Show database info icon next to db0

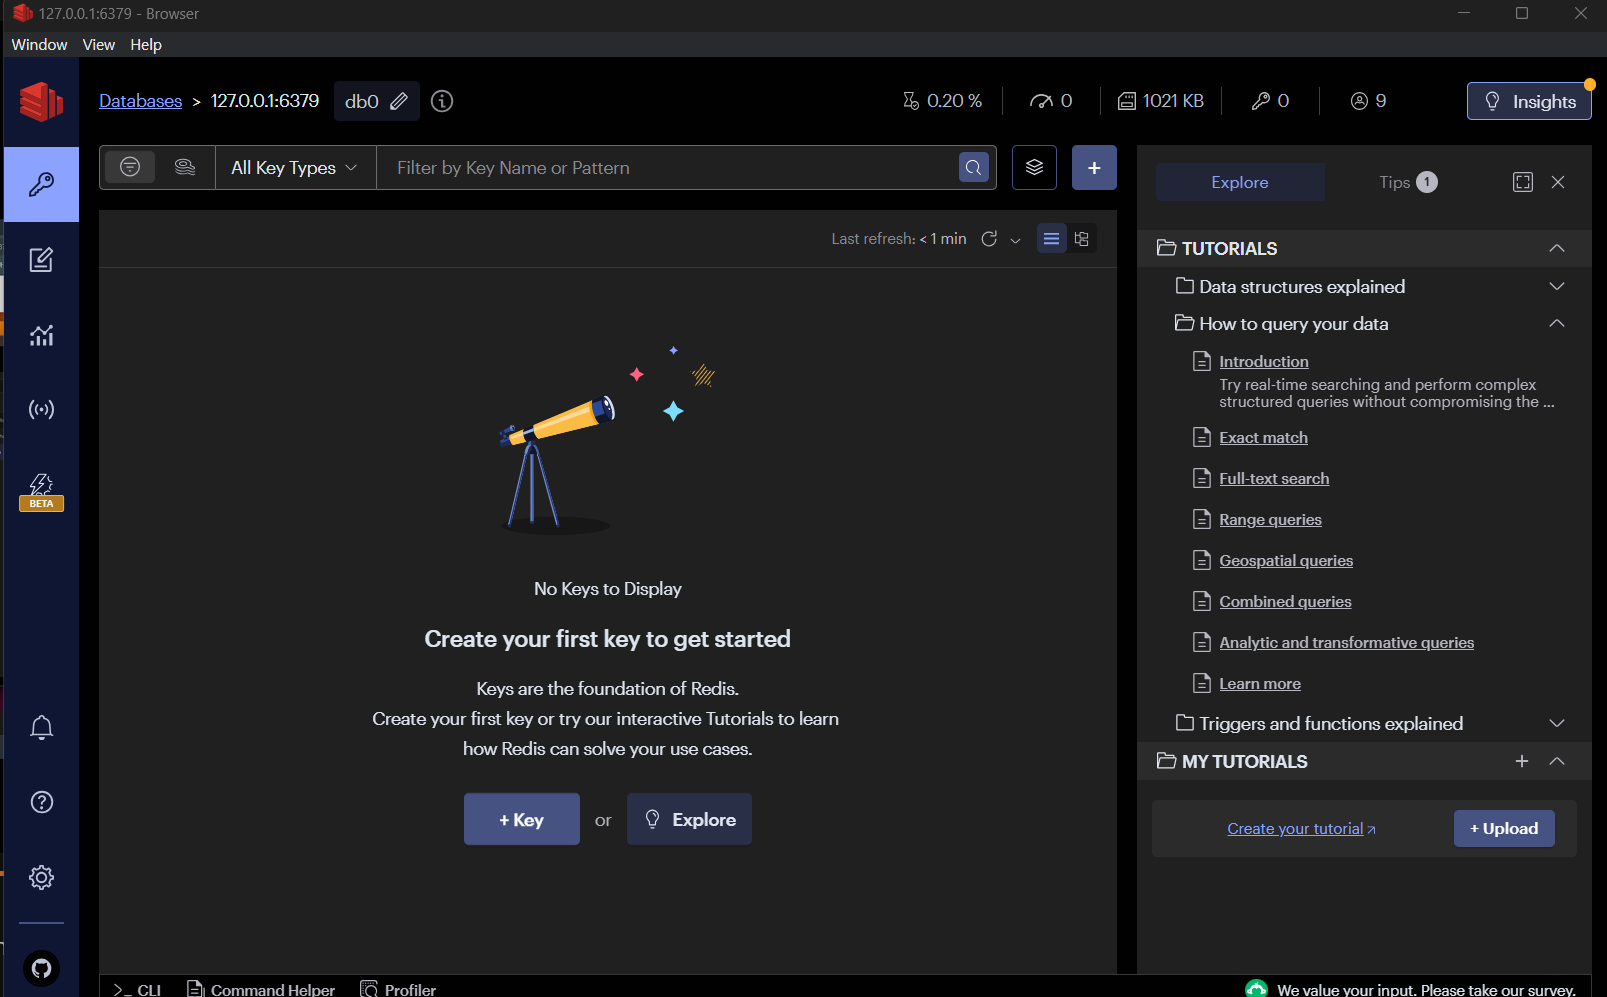[x=442, y=101]
